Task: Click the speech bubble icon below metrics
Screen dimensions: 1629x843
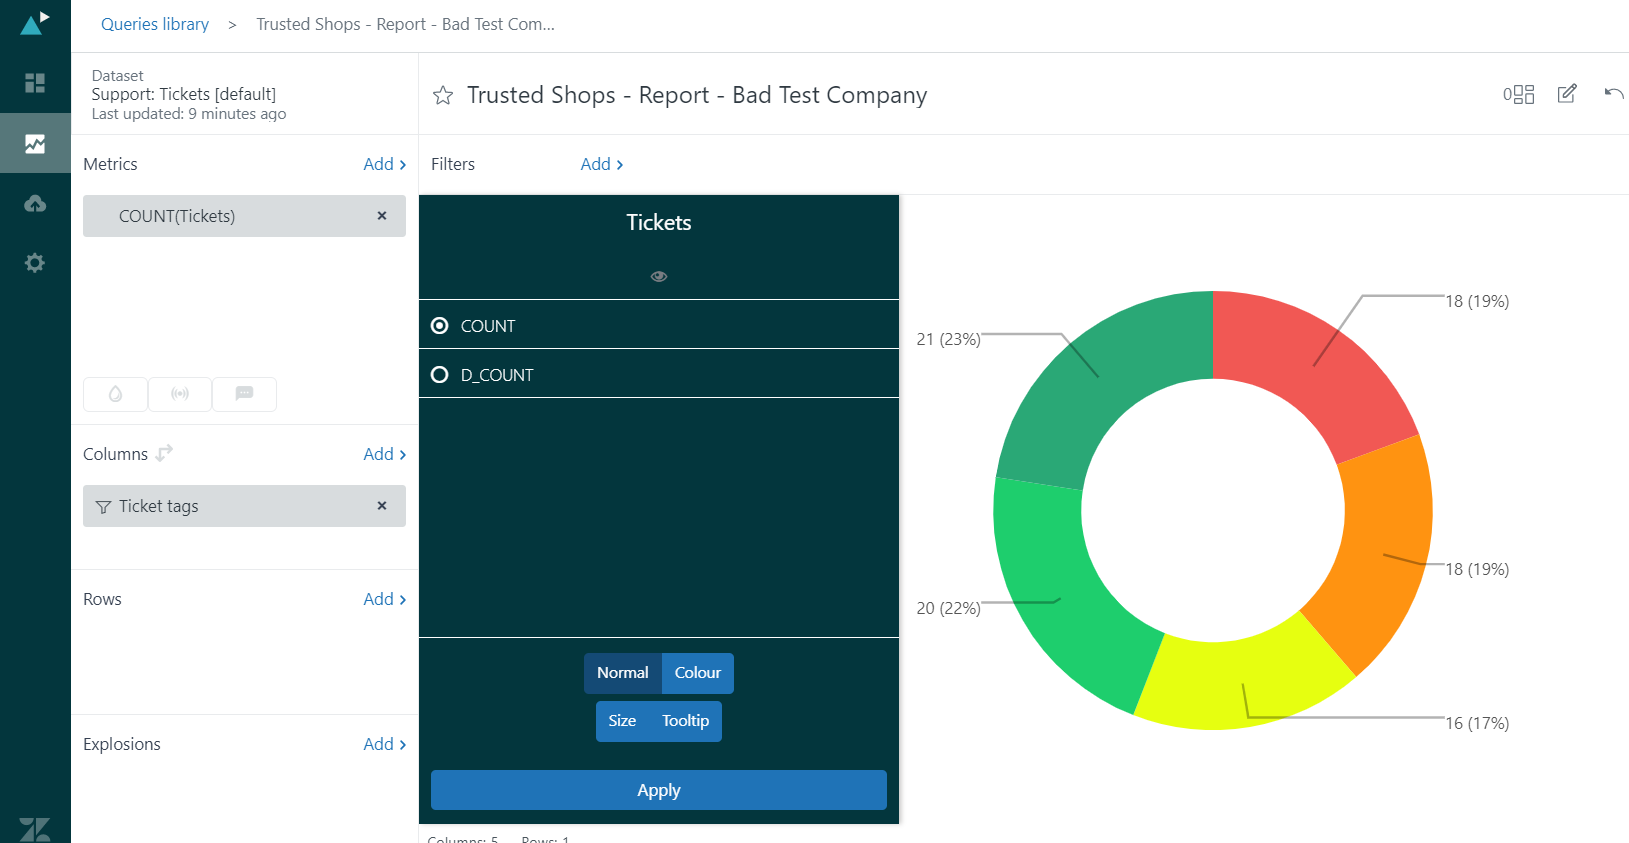Action: tap(244, 394)
